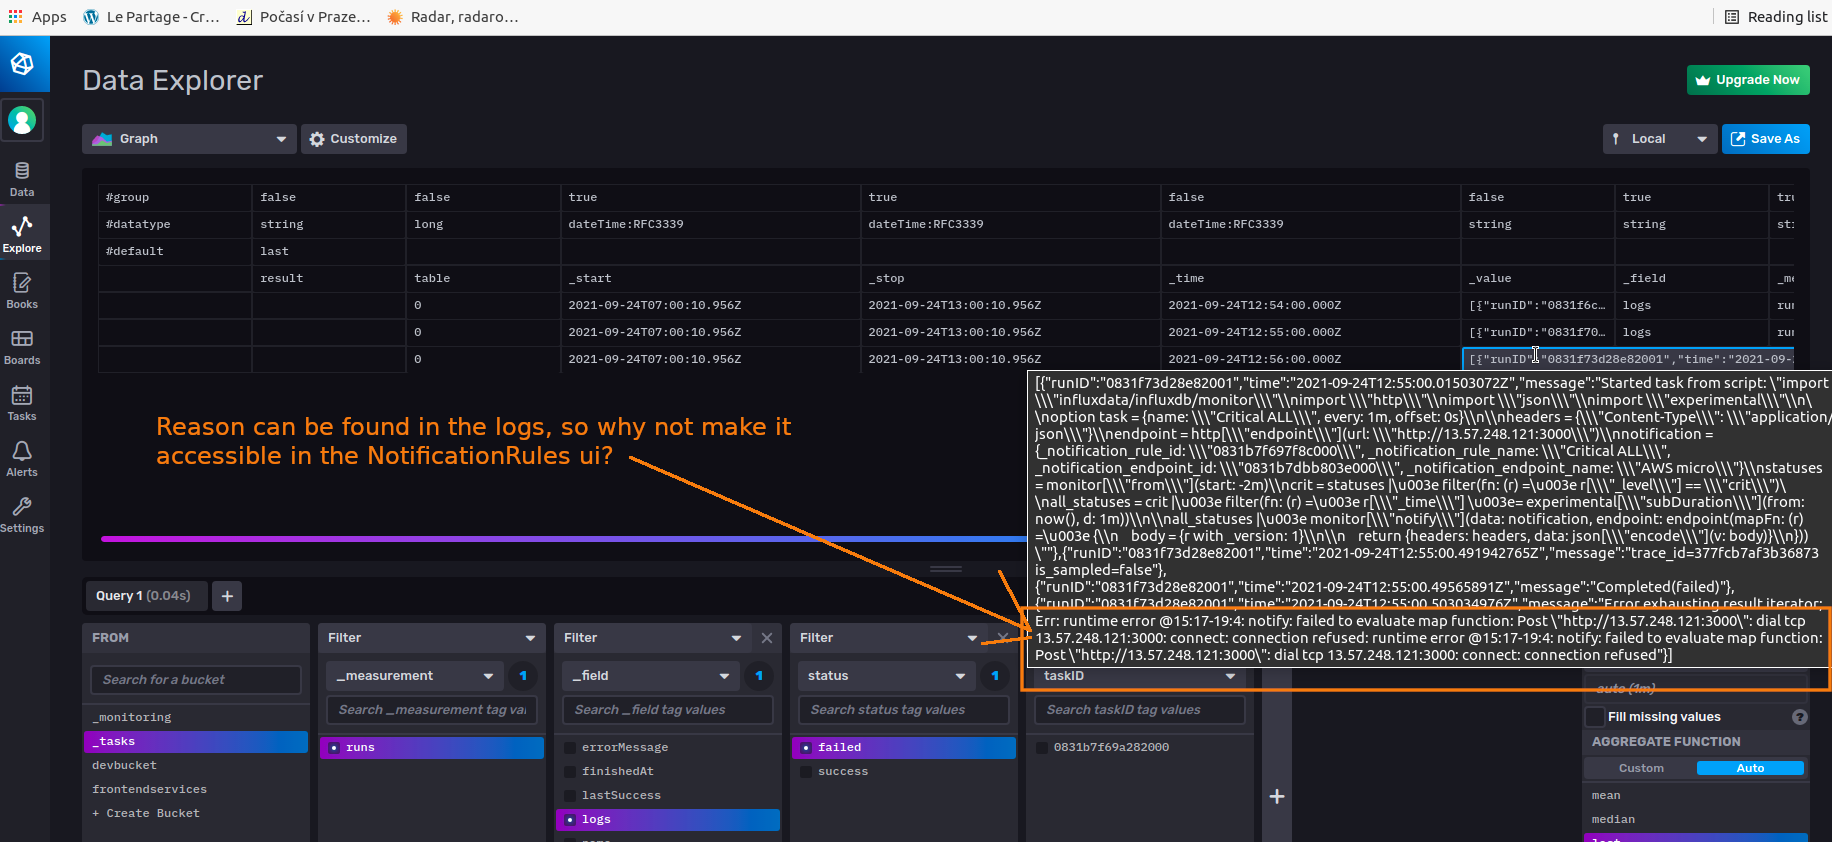Open the Chrome Apps launcher icon
The image size is (1832, 842).
(x=15, y=17)
